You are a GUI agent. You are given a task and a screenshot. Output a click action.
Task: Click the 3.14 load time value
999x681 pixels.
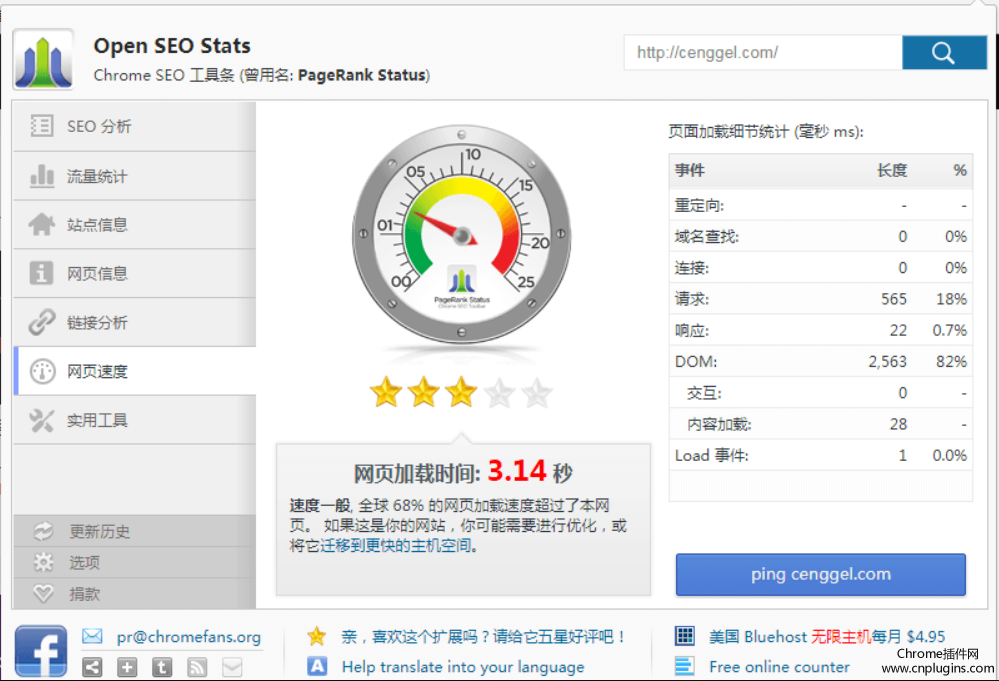click(517, 471)
